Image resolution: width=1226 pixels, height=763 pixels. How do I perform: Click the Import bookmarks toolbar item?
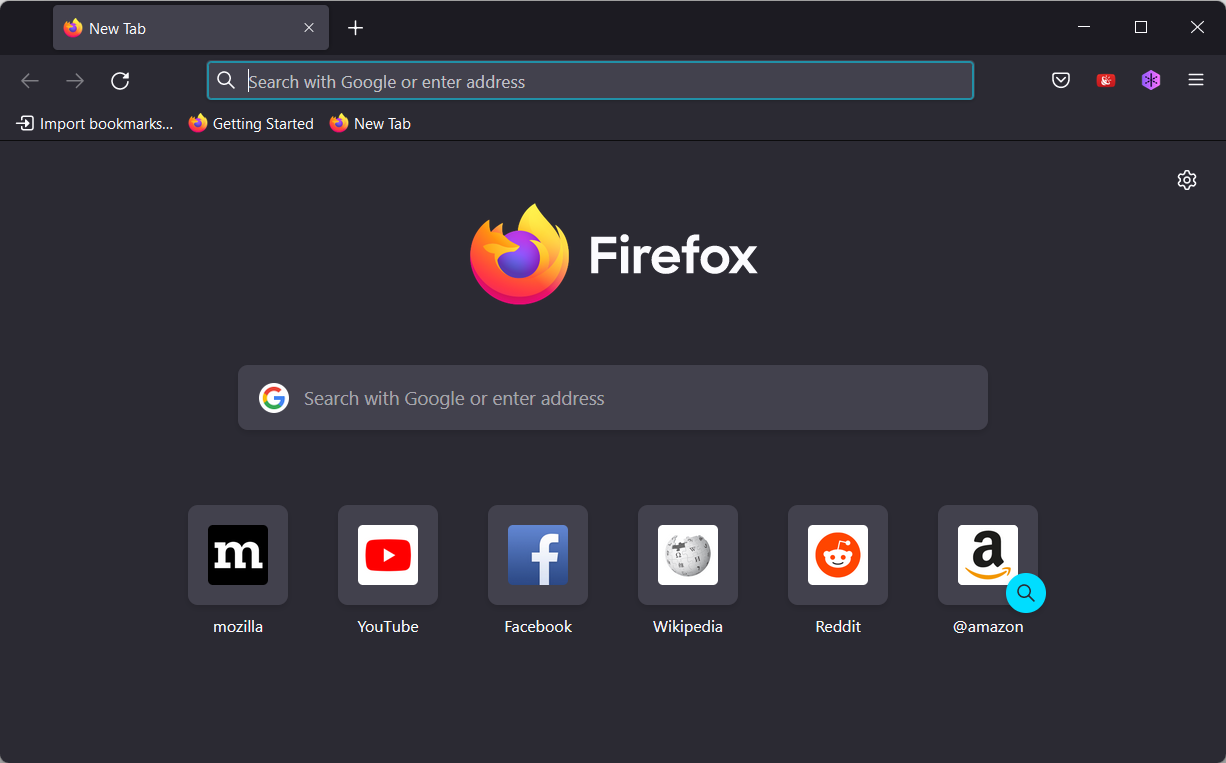[94, 124]
